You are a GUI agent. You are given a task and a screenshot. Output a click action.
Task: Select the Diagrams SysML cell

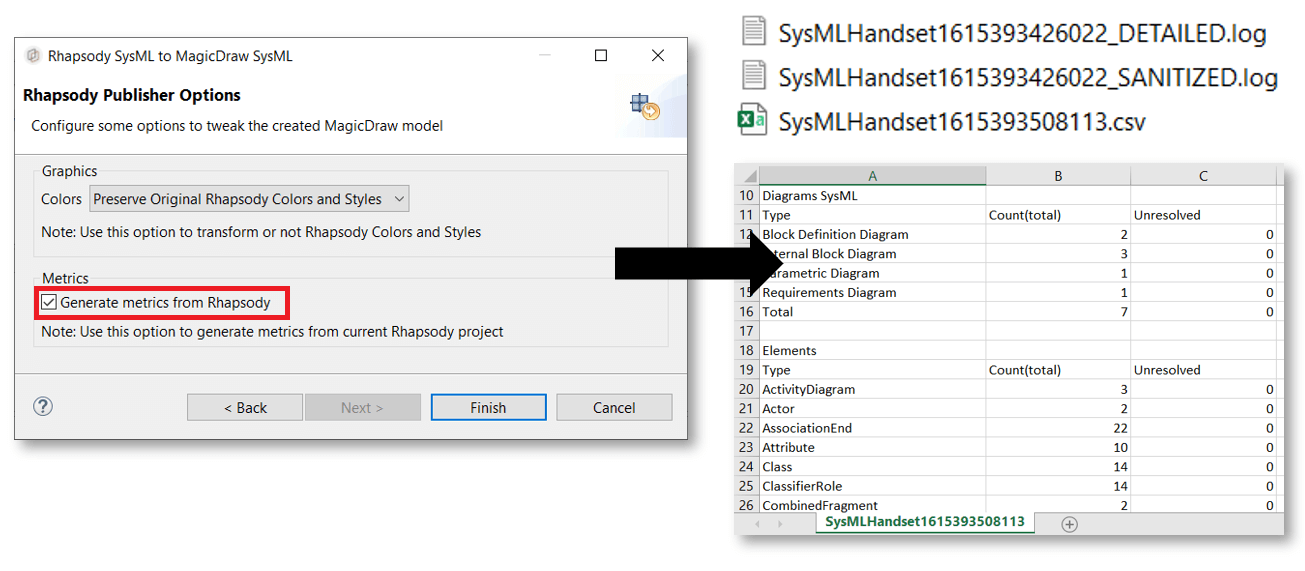tap(872, 196)
